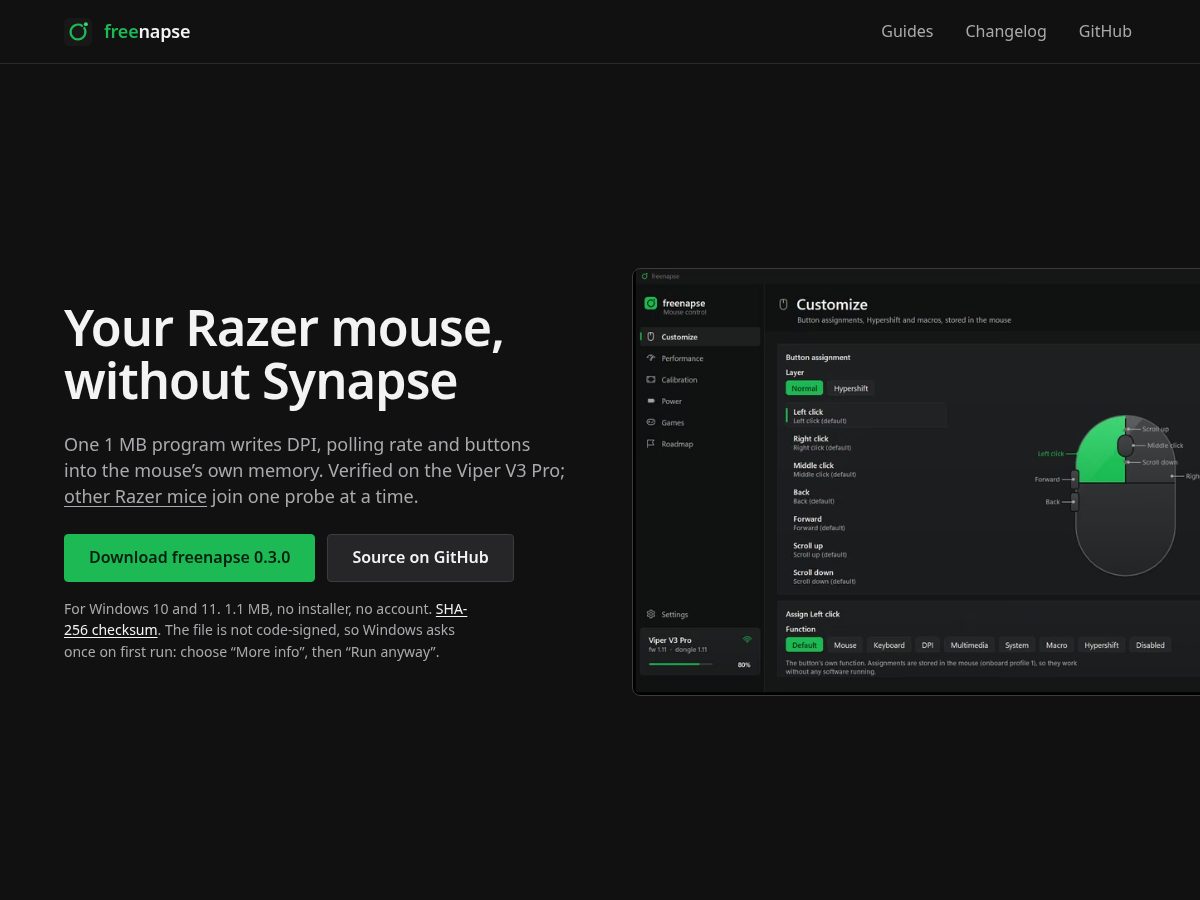The height and width of the screenshot is (900, 1200).
Task: Select the 'Scroll up' assignment row
Action: [x=866, y=550]
